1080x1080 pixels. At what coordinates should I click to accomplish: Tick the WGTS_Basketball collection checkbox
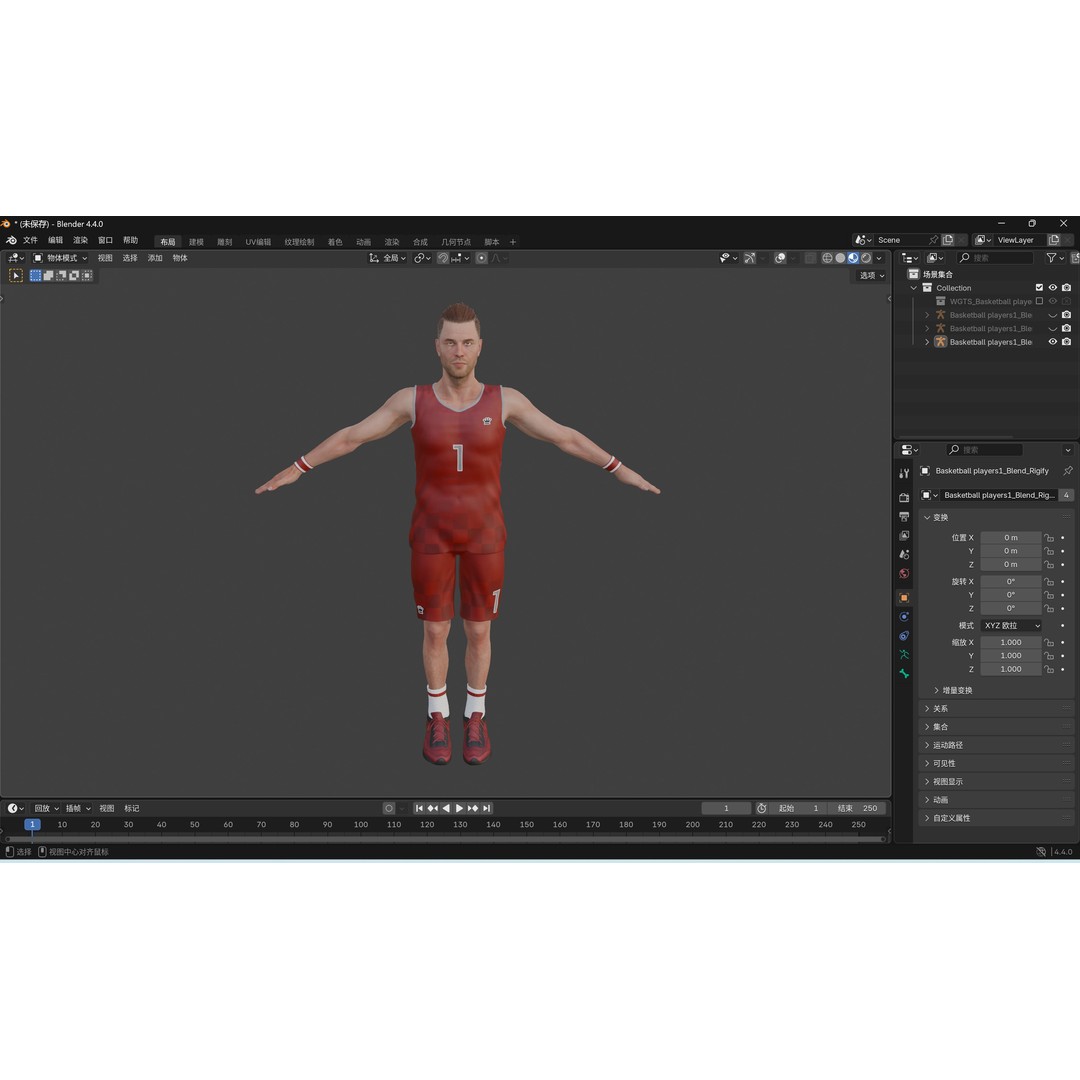pyautogui.click(x=1039, y=301)
